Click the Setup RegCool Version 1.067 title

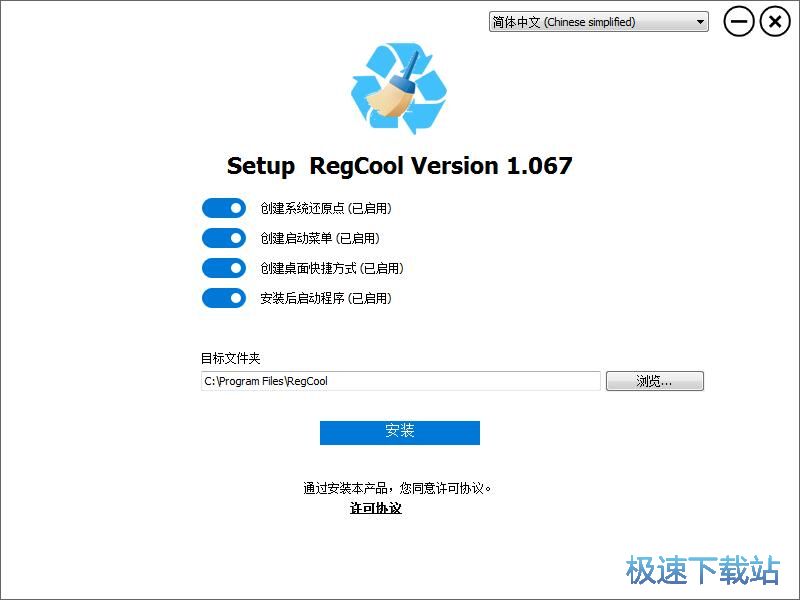(x=399, y=166)
